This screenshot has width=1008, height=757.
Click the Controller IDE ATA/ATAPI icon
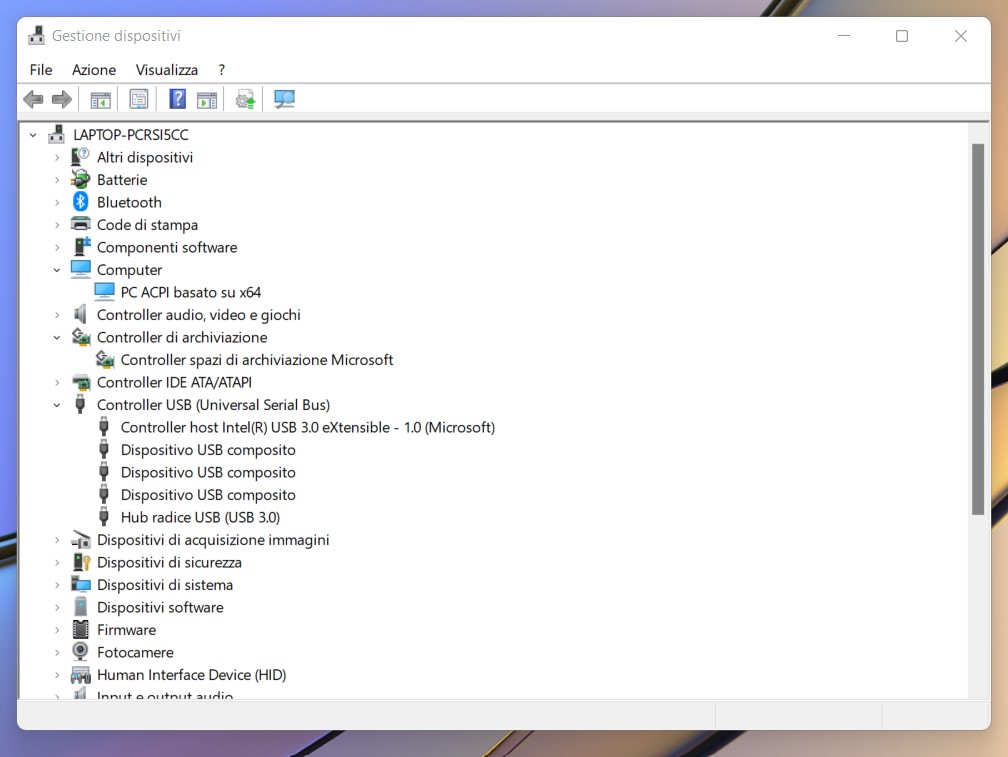click(x=81, y=382)
